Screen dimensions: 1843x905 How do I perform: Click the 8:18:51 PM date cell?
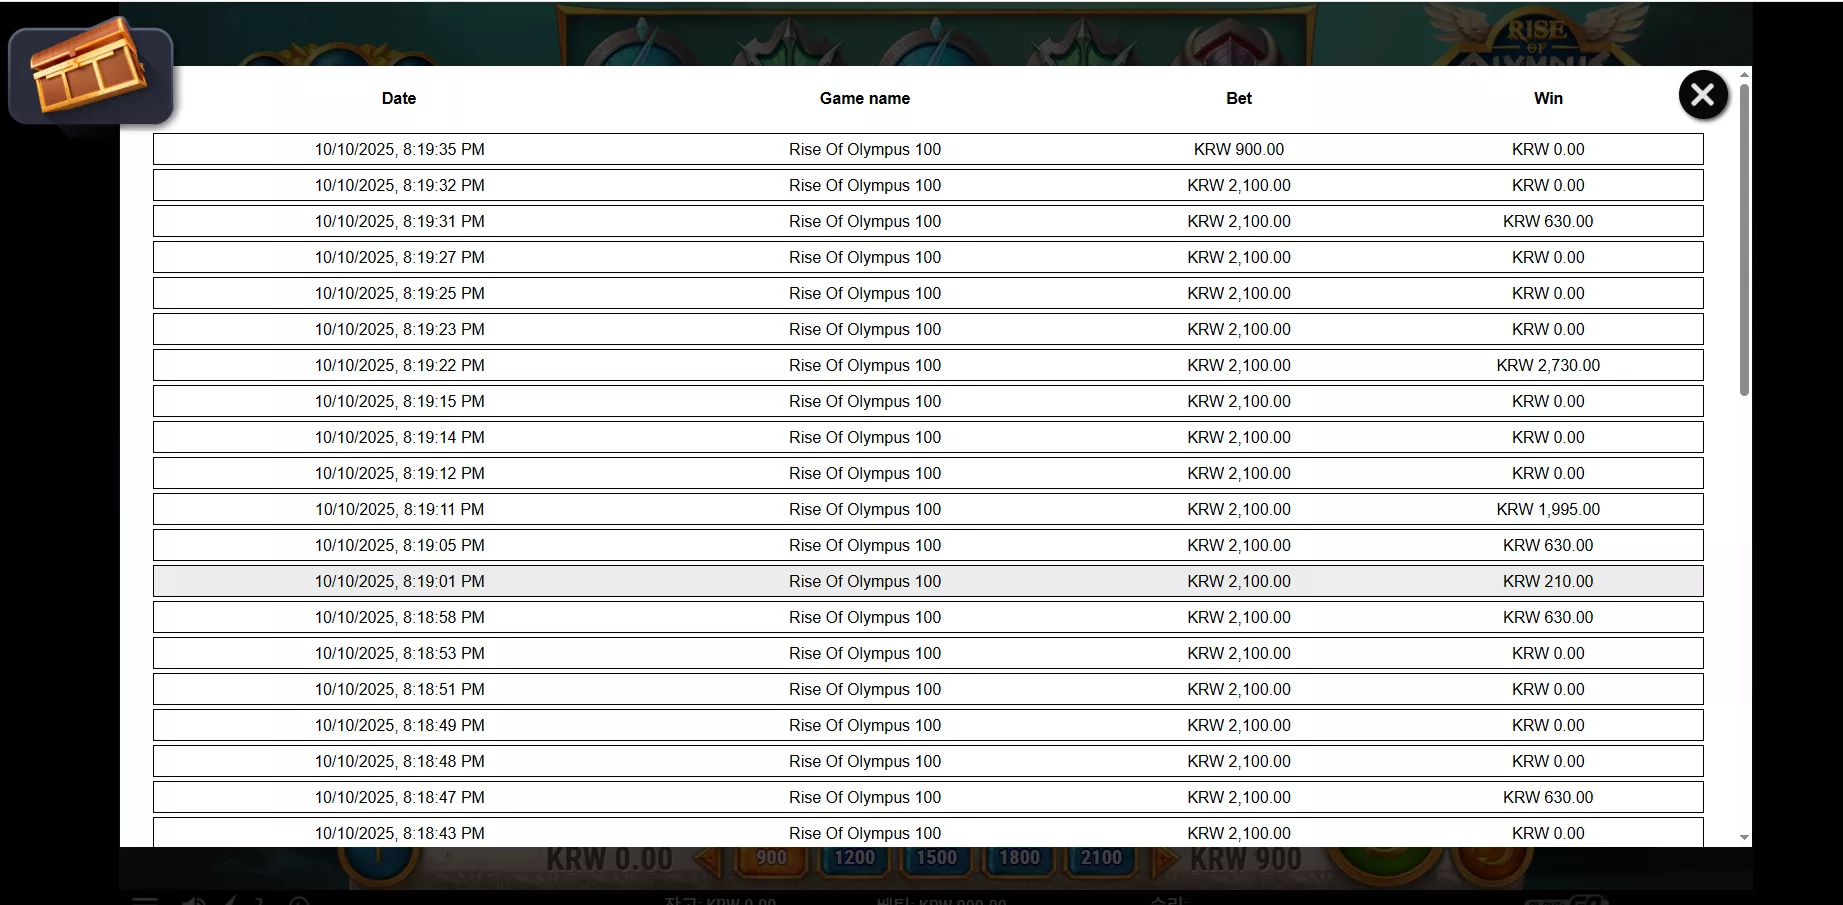400,689
